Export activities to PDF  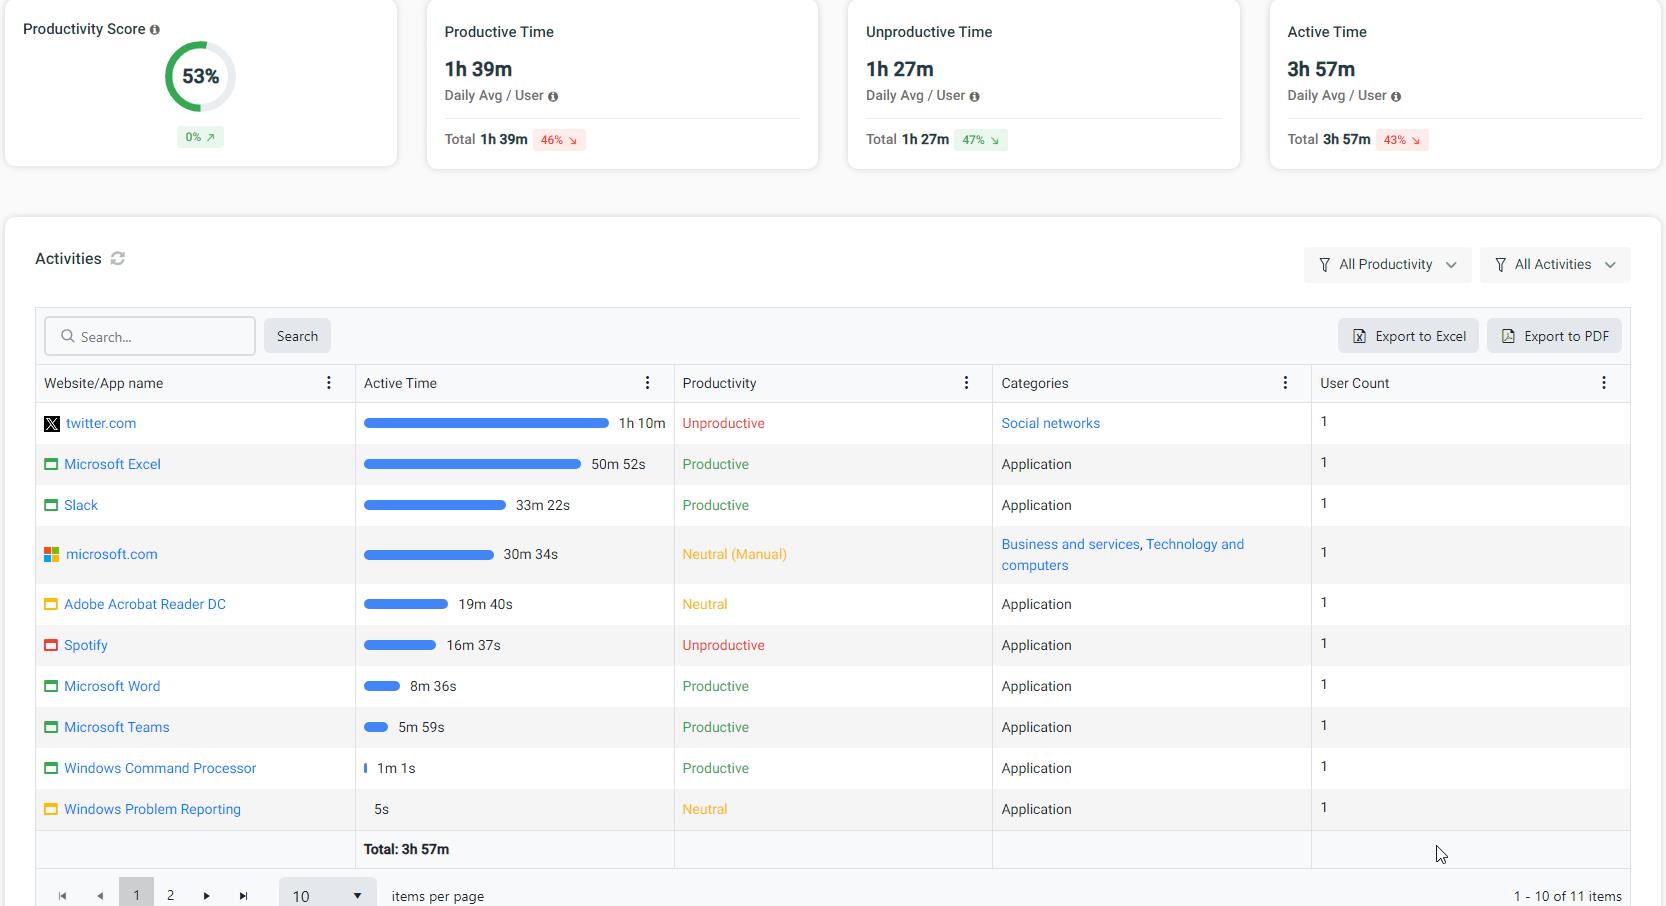coord(1554,337)
